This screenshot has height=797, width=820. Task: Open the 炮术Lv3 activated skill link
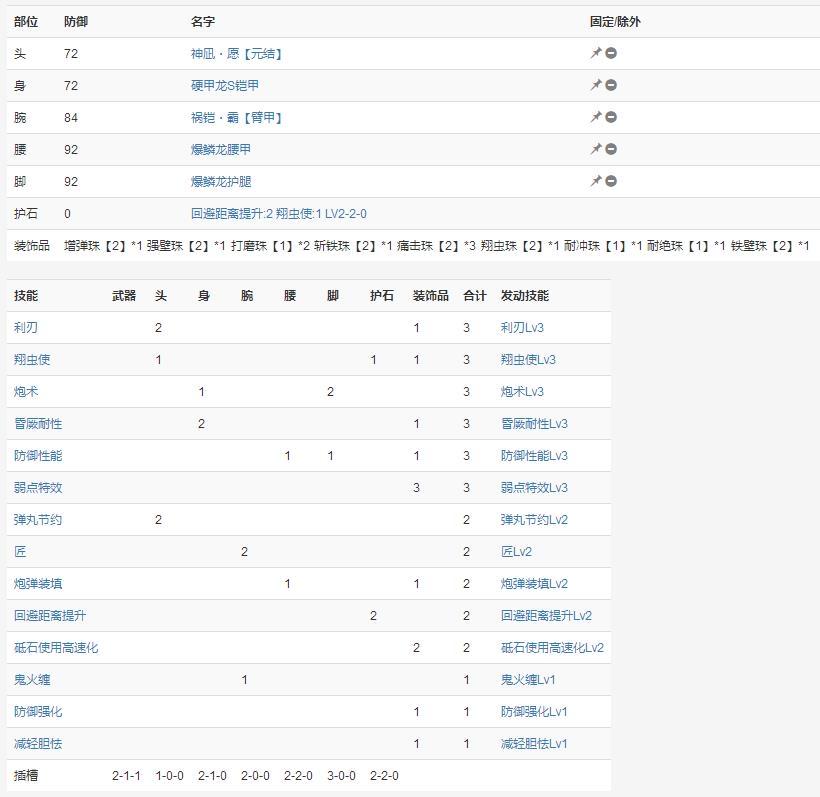[522, 392]
